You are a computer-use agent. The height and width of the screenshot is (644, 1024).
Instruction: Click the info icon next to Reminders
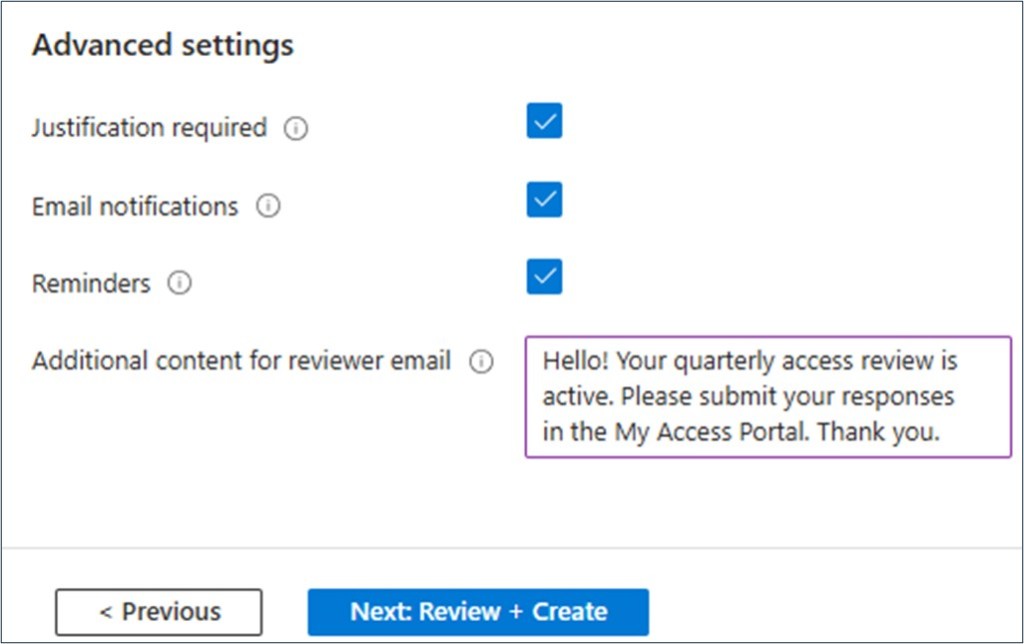pyautogui.click(x=179, y=284)
